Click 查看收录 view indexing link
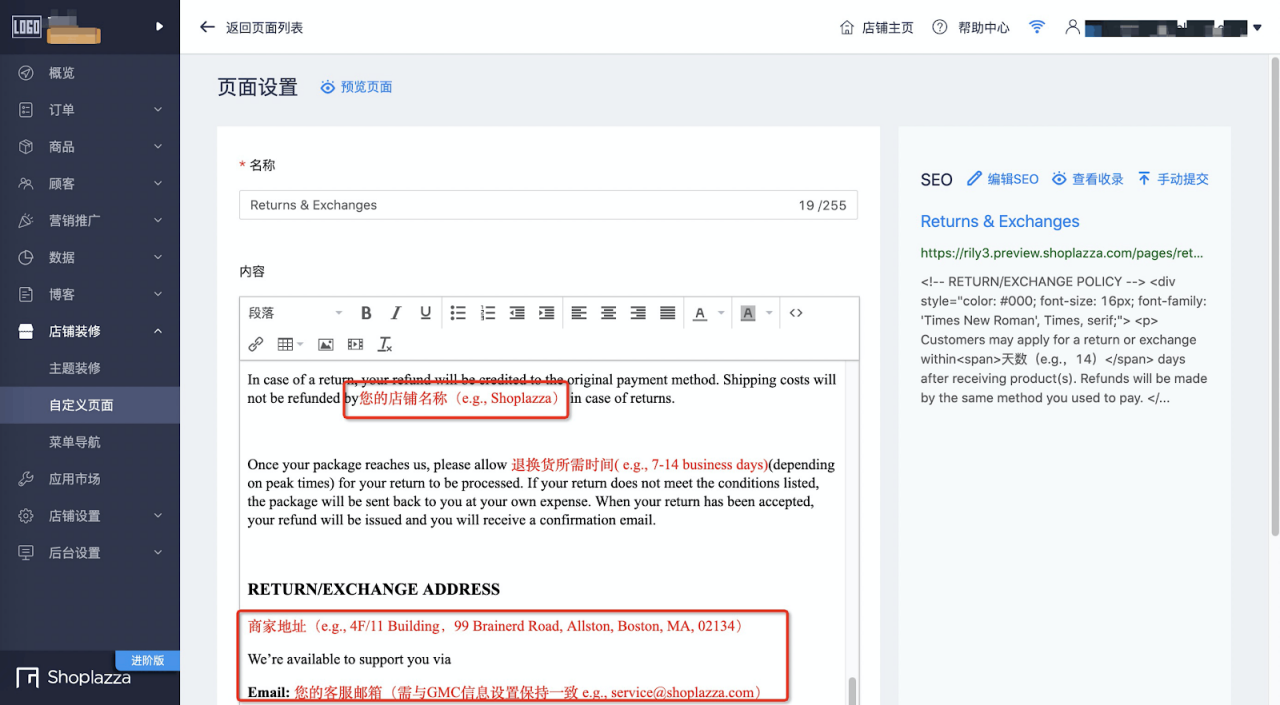Viewport: 1280px width, 705px height. pos(1087,179)
